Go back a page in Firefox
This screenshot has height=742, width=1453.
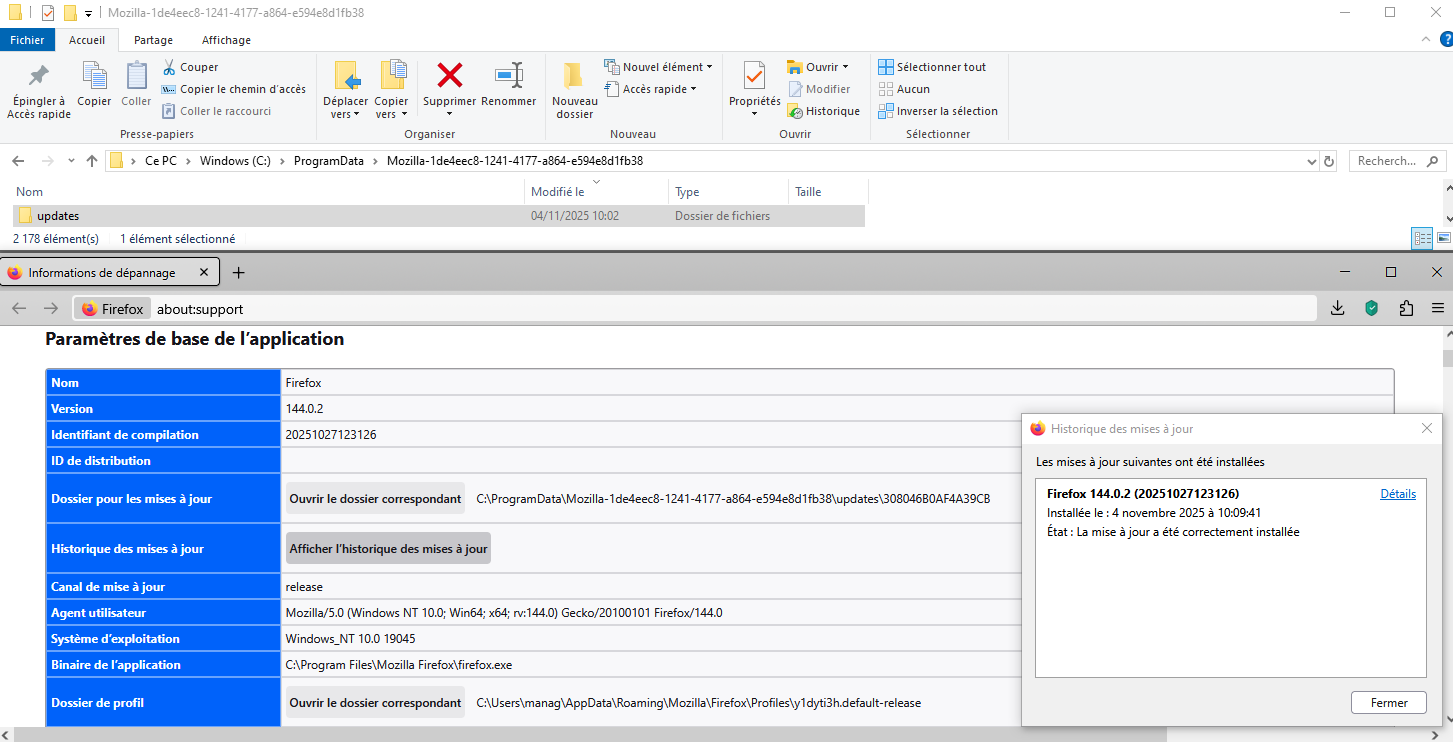point(19,308)
